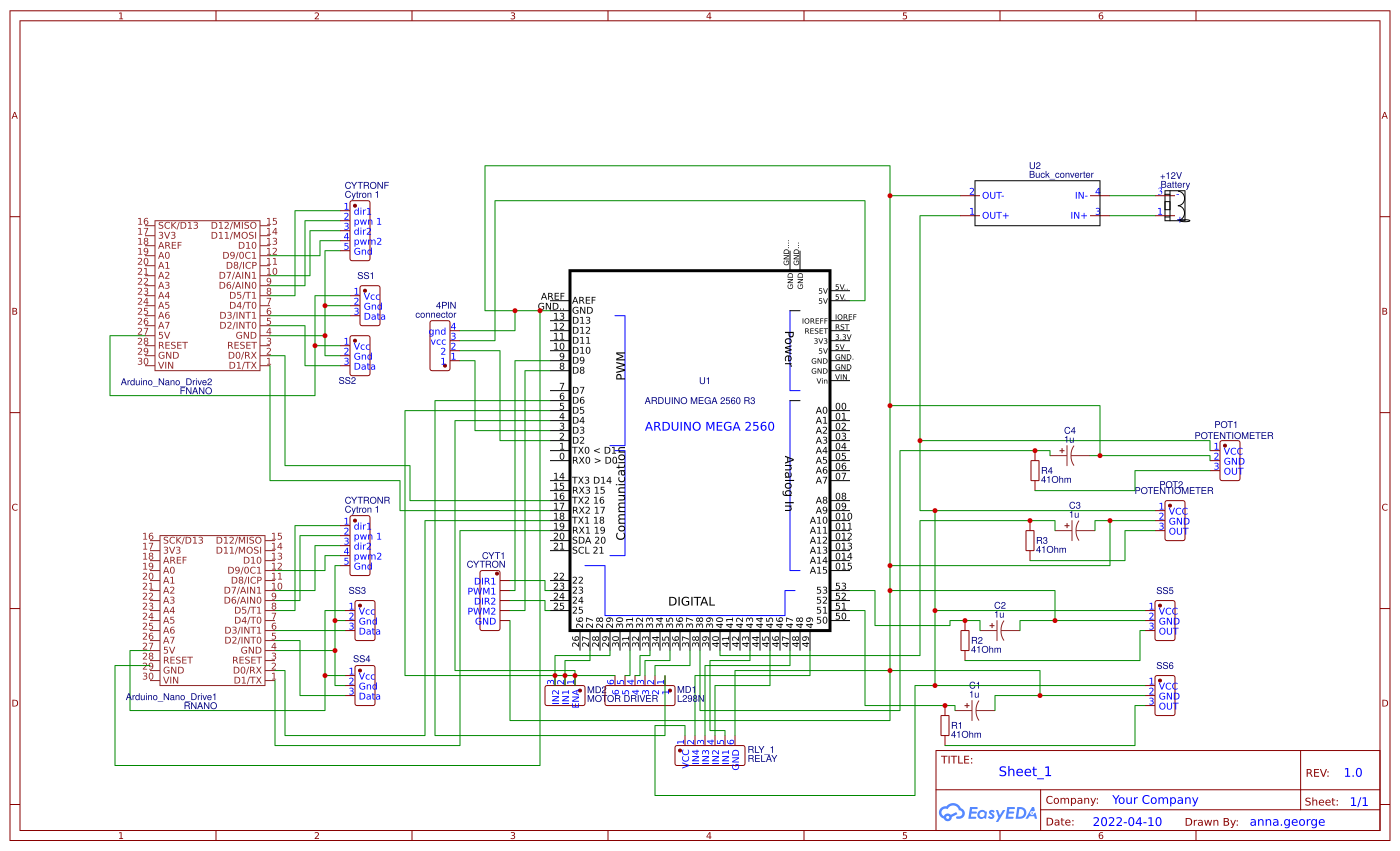The height and width of the screenshot is (851, 1400).
Task: Click the POT1 POTENTIOMETER connector
Action: pos(1228,460)
